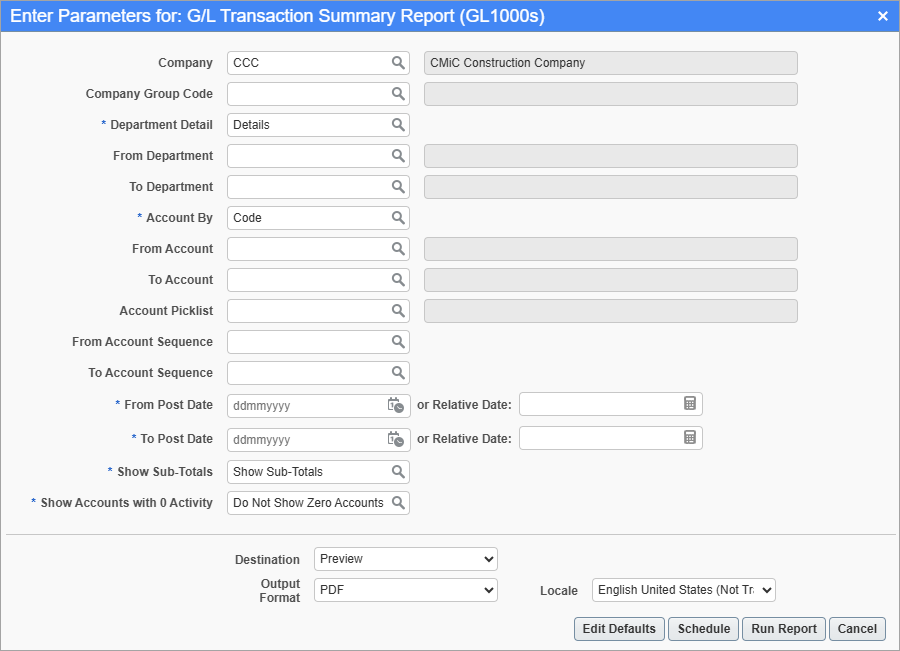
Task: Open Department Detail lookup magnifier
Action: point(398,125)
